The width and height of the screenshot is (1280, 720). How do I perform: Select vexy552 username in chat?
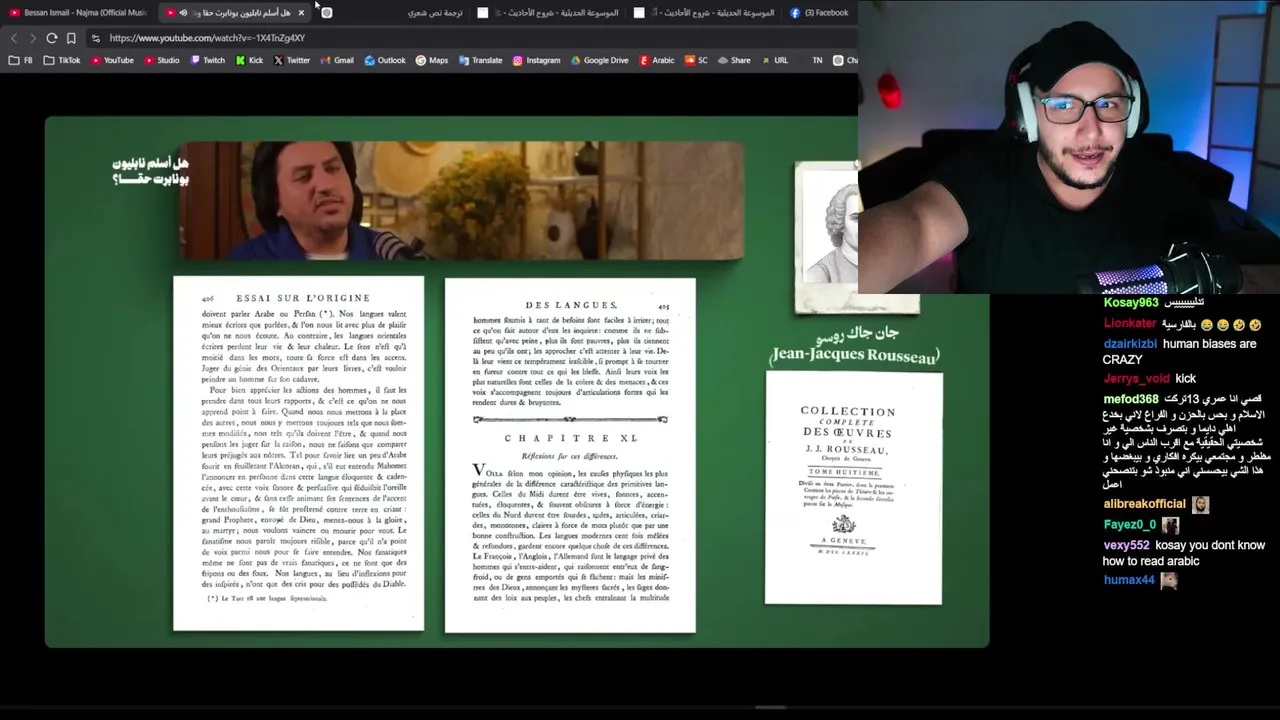pyautogui.click(x=1127, y=546)
